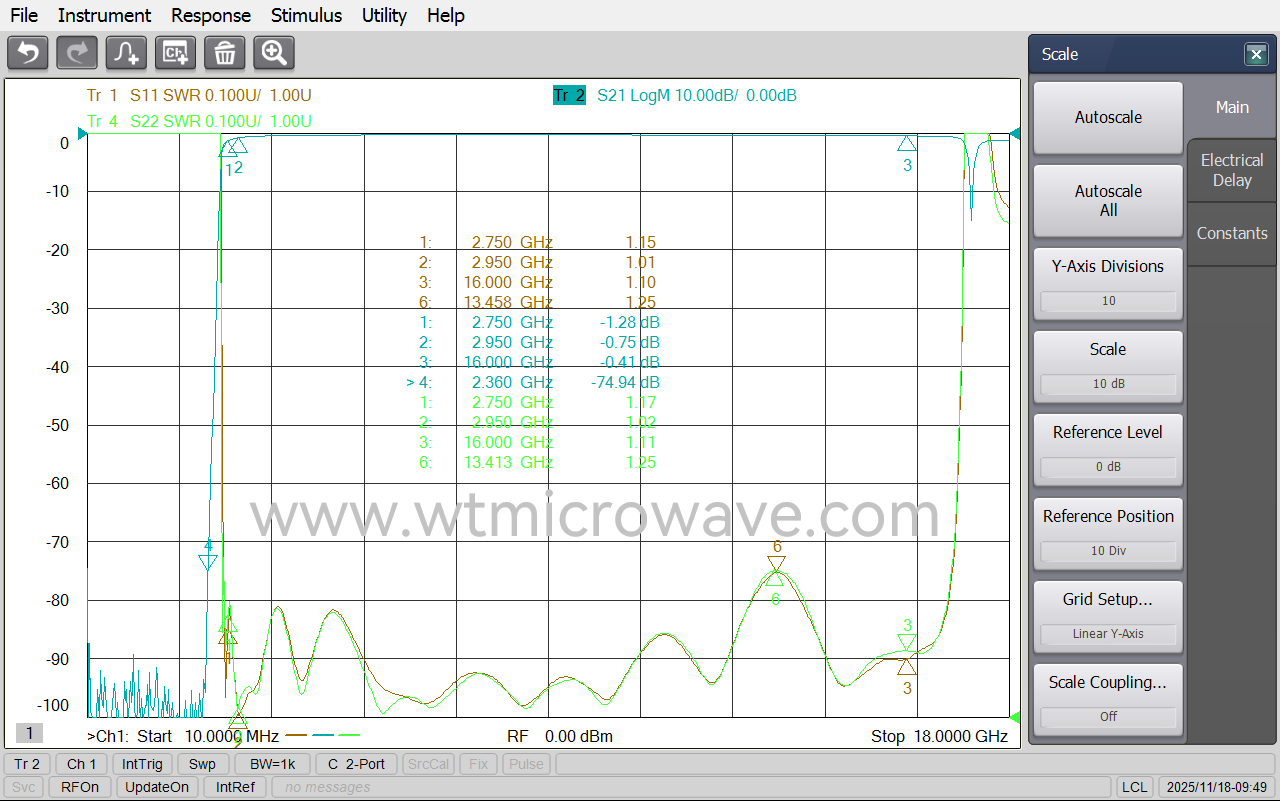Viewport: 1280px width, 801px height.
Task: Click marker 4 triangle at -74.94 dB
Action: [208, 562]
